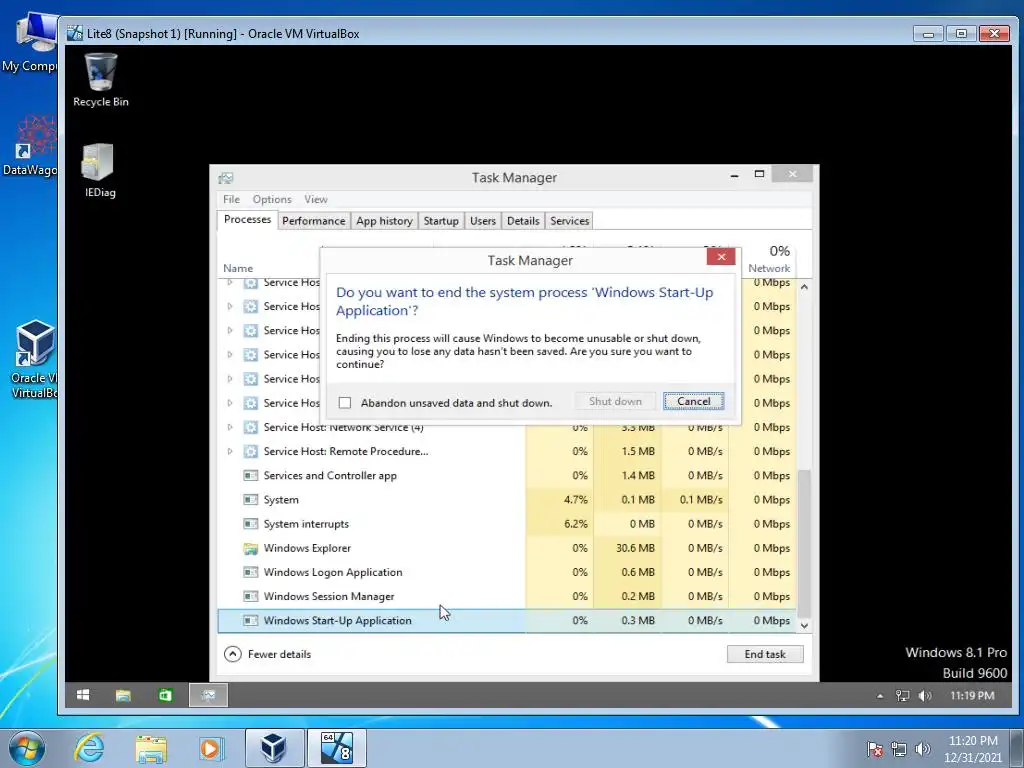Expand the fourth Service Host row
The width and height of the screenshot is (1024, 768).
230,355
